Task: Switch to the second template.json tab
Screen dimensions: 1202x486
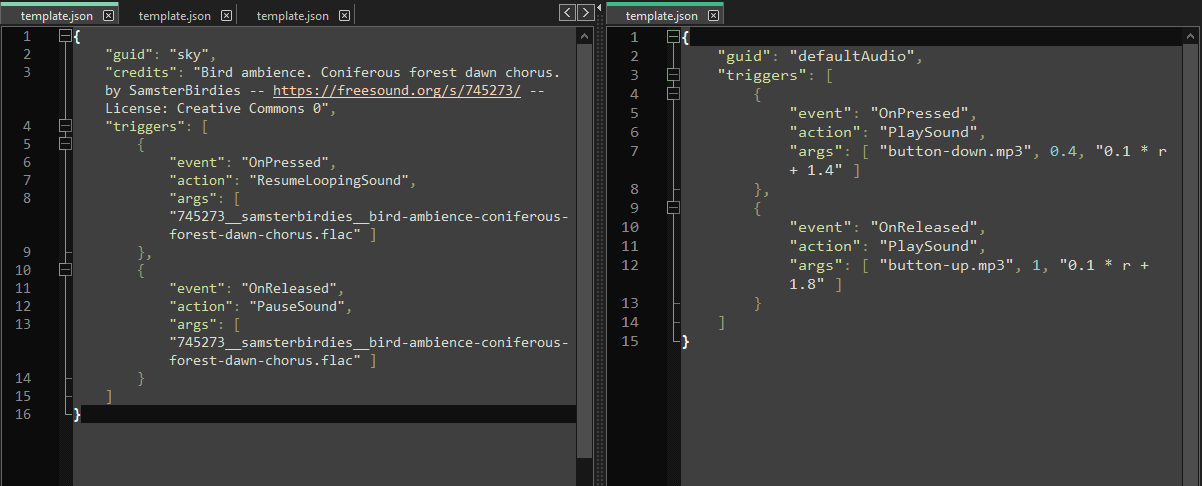Action: click(x=174, y=16)
